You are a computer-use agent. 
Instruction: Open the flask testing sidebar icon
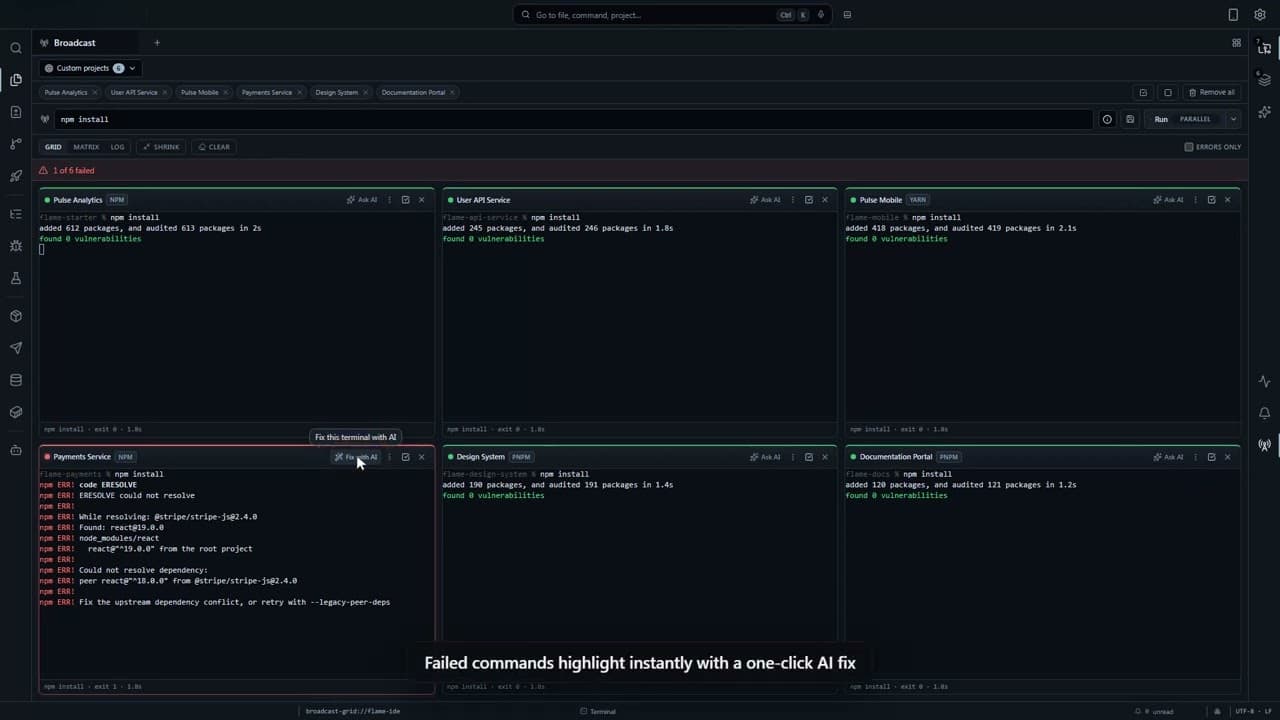(15, 278)
